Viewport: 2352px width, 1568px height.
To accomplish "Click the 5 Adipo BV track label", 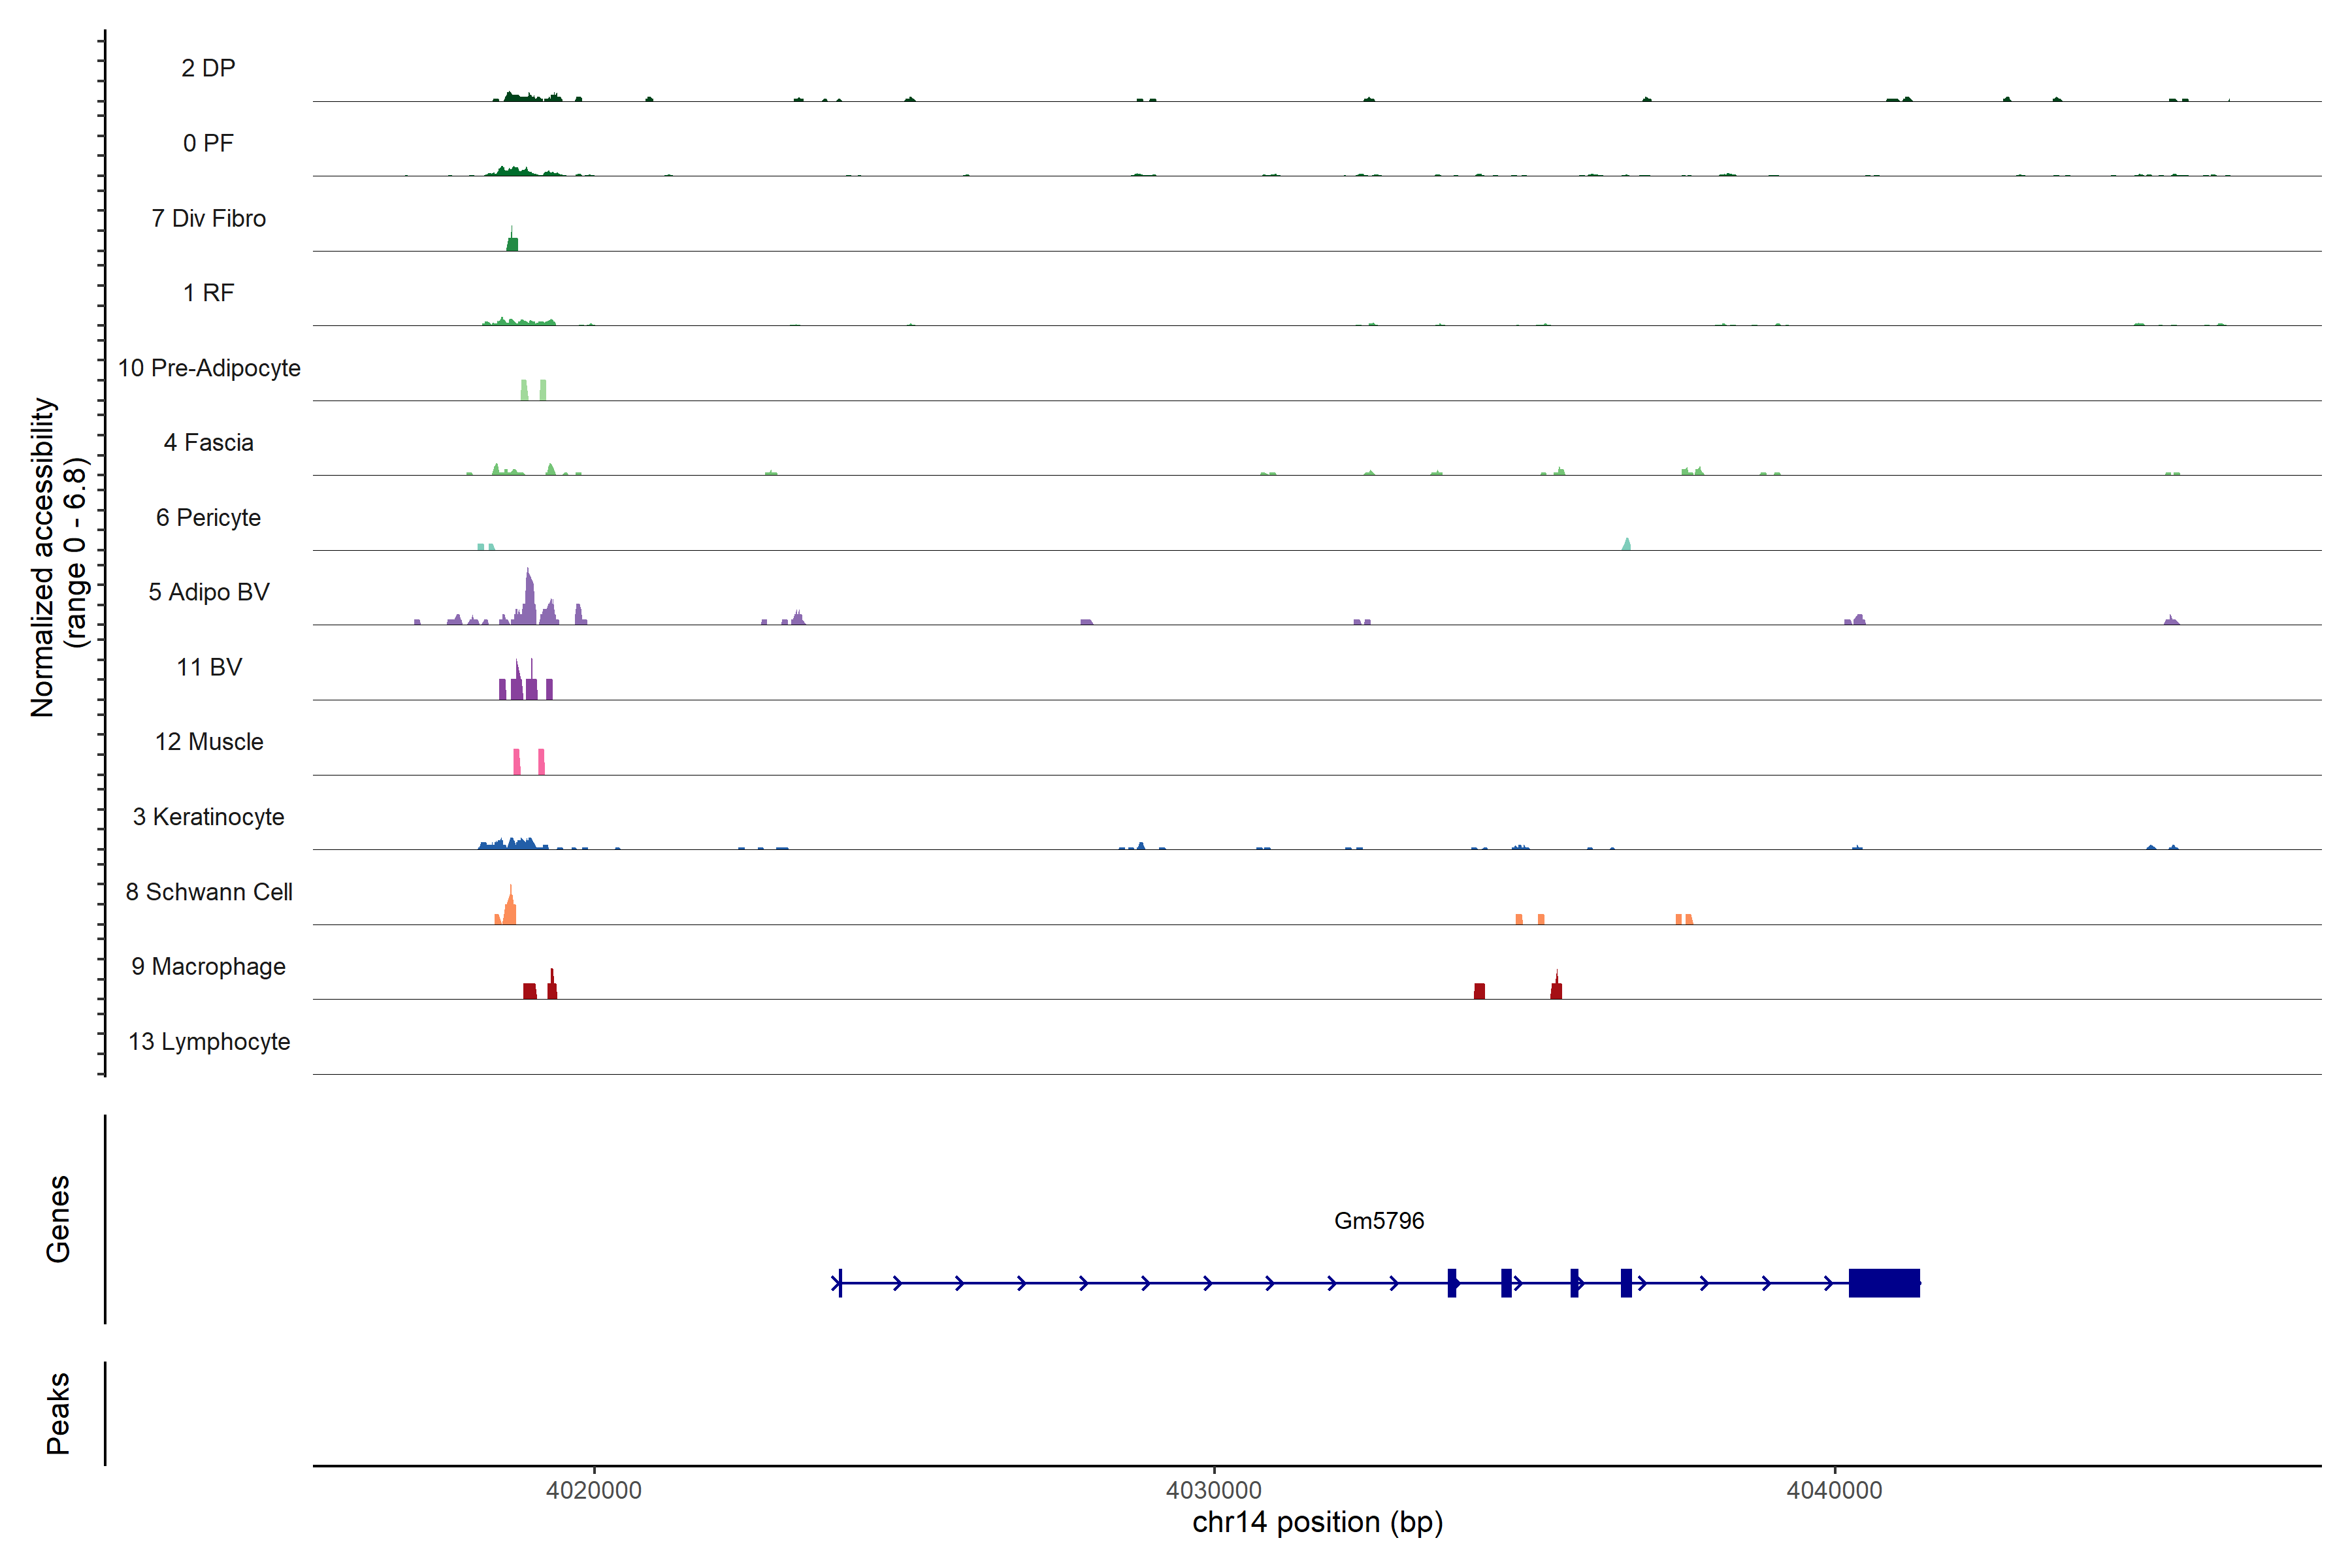I will coord(208,592).
